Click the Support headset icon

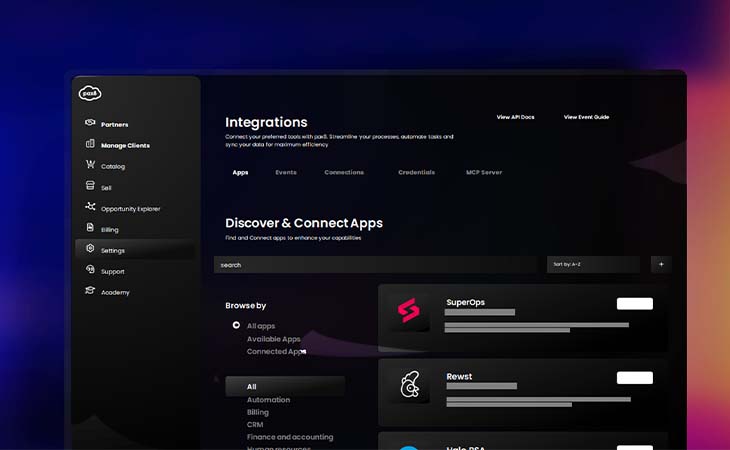point(90,269)
